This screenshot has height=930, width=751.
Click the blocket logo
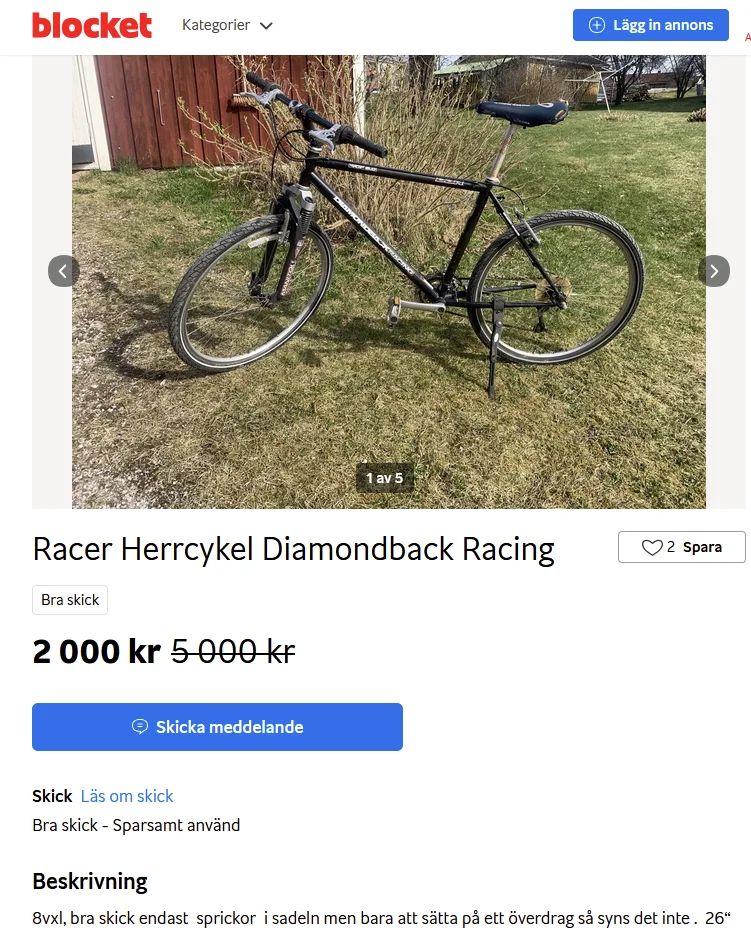point(92,25)
